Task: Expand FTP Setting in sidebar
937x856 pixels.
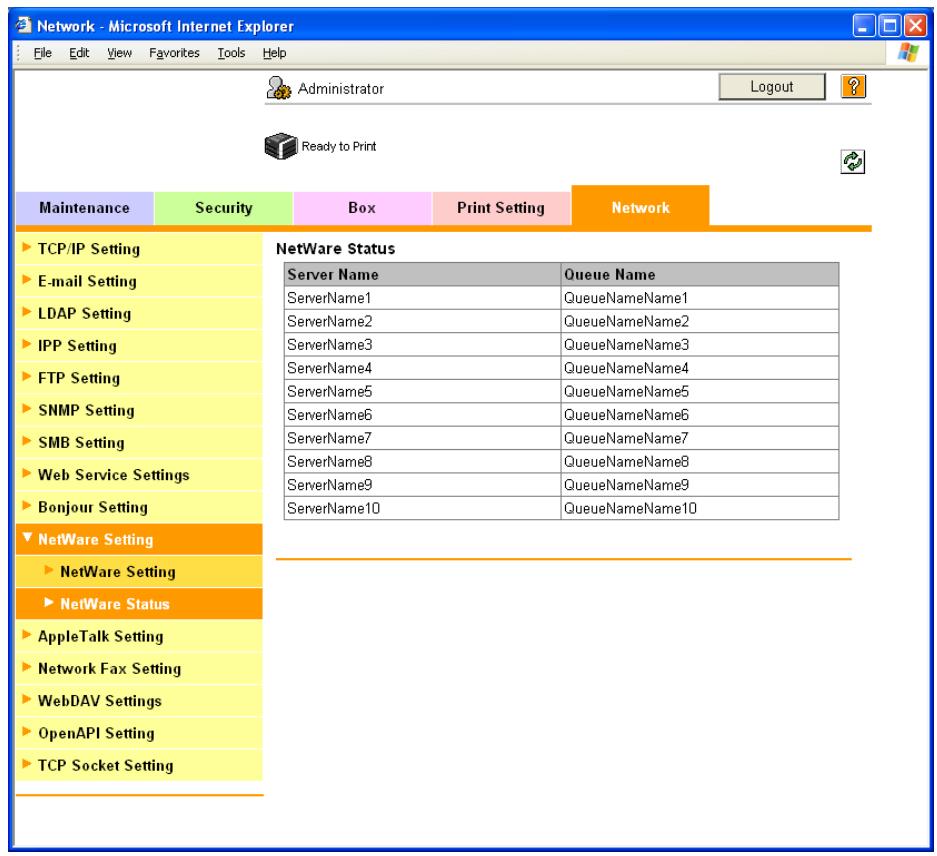Action: tap(139, 378)
